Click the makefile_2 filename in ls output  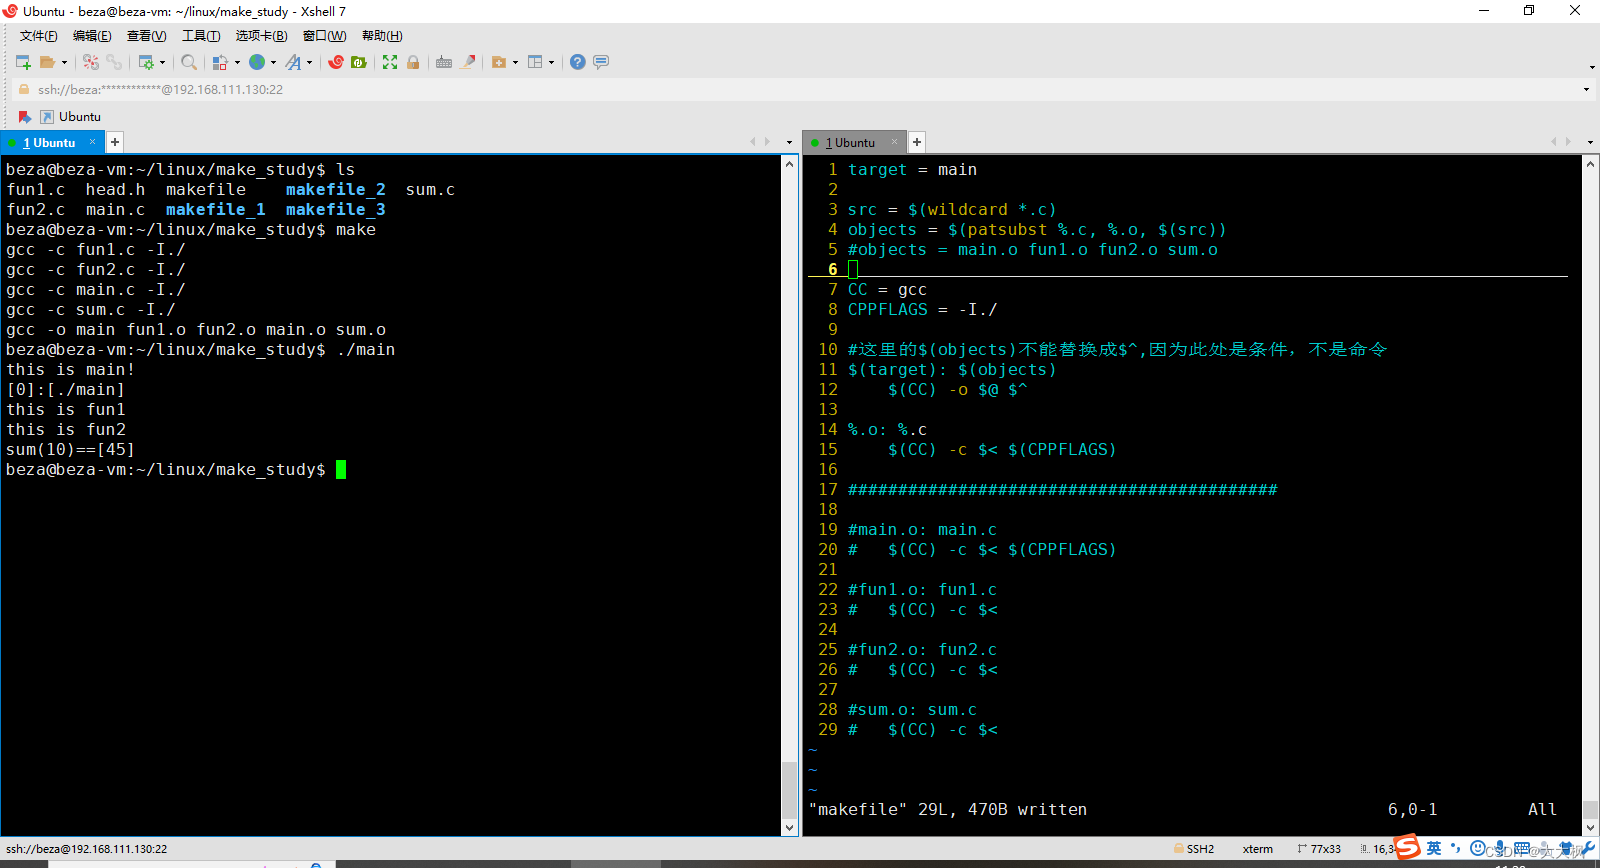pos(336,189)
